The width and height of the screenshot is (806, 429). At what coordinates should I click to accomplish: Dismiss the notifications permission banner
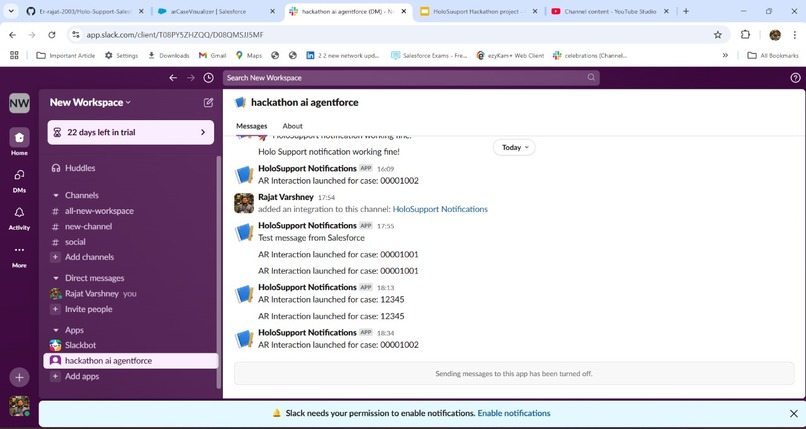pyautogui.click(x=794, y=414)
